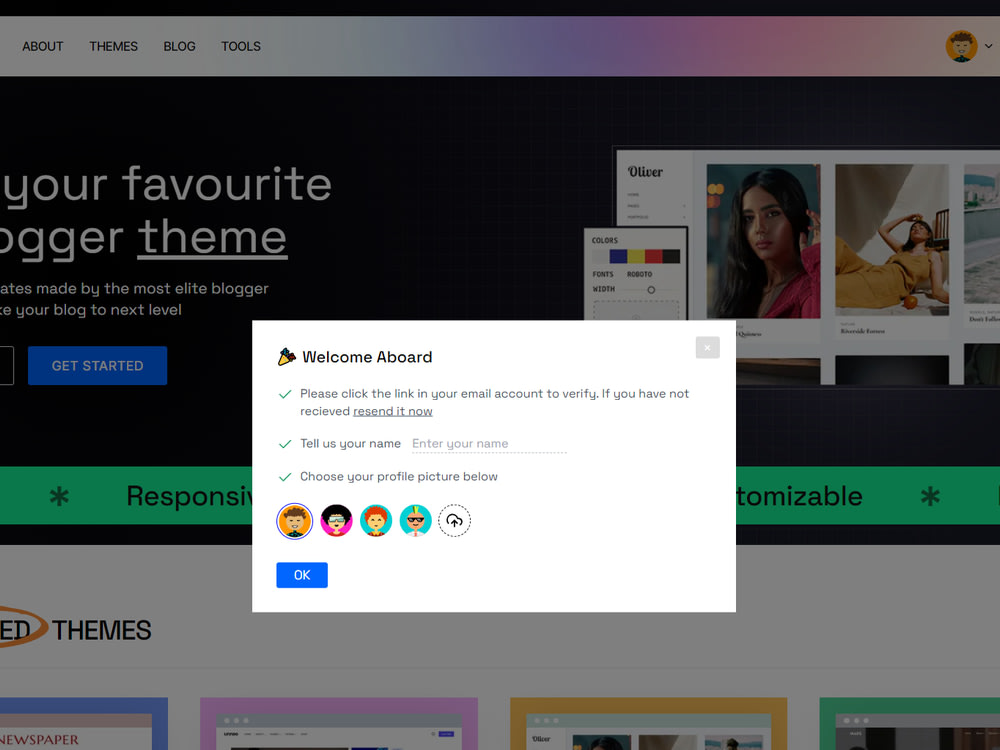The image size is (1000, 750).
Task: Click the underlined theme heading word
Action: 212,237
